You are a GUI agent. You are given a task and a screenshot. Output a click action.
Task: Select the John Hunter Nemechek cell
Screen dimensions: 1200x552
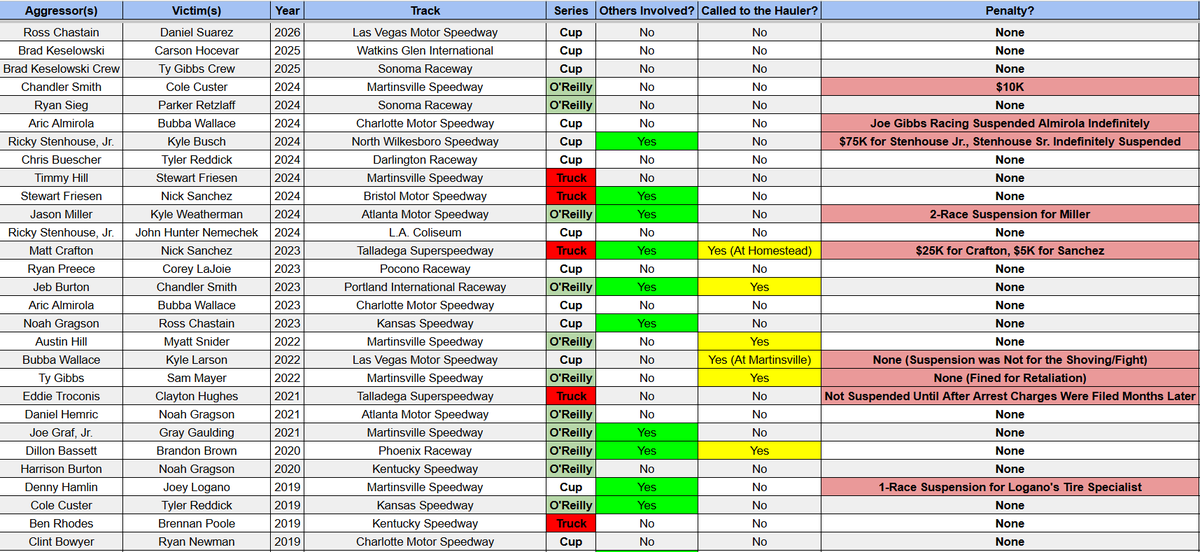click(x=196, y=232)
